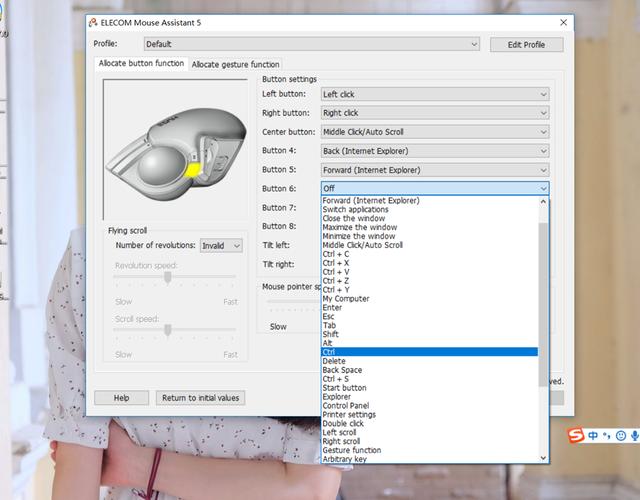
Task: Open Number of revolutions dropdown
Action: click(221, 246)
